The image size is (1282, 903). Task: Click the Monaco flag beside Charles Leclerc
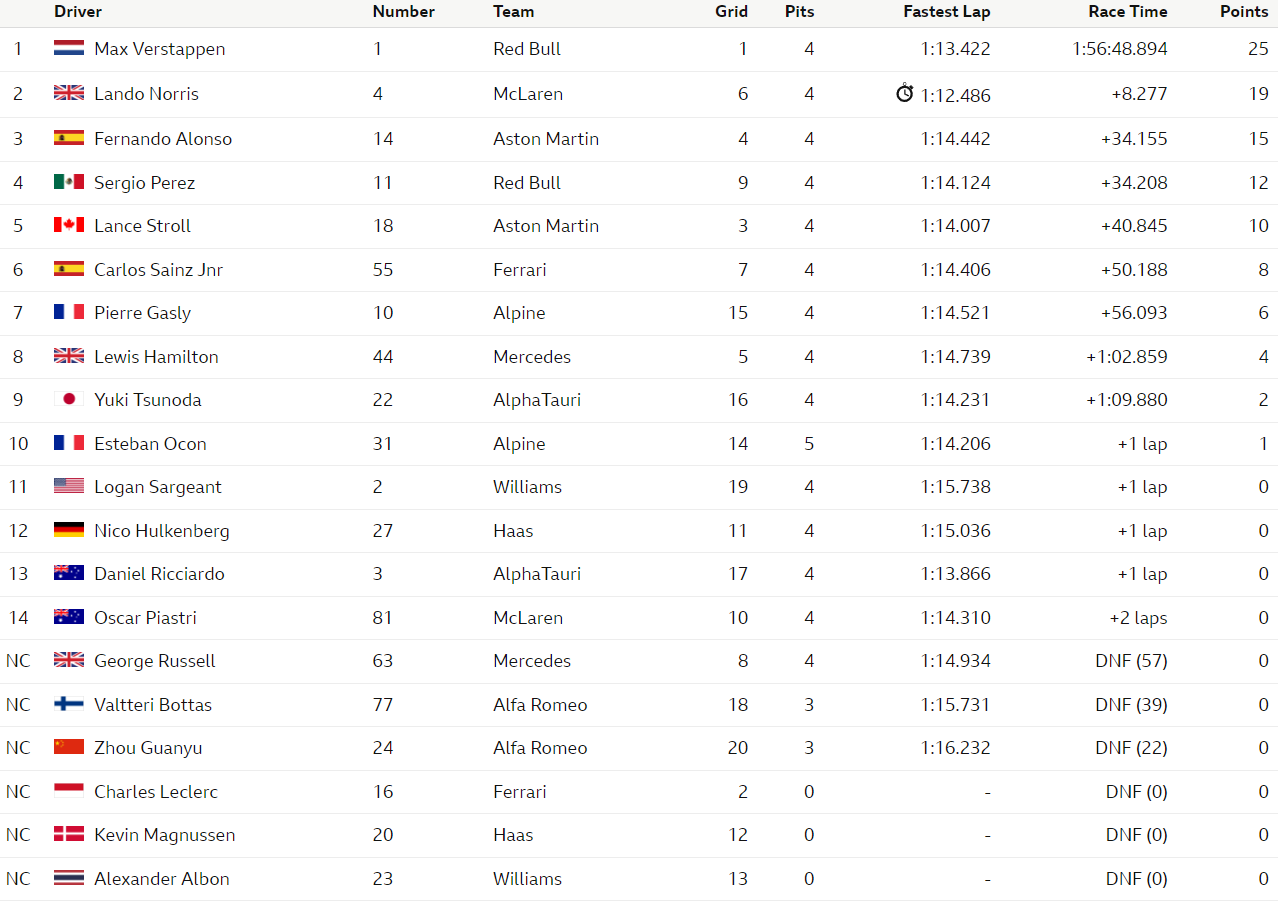69,792
